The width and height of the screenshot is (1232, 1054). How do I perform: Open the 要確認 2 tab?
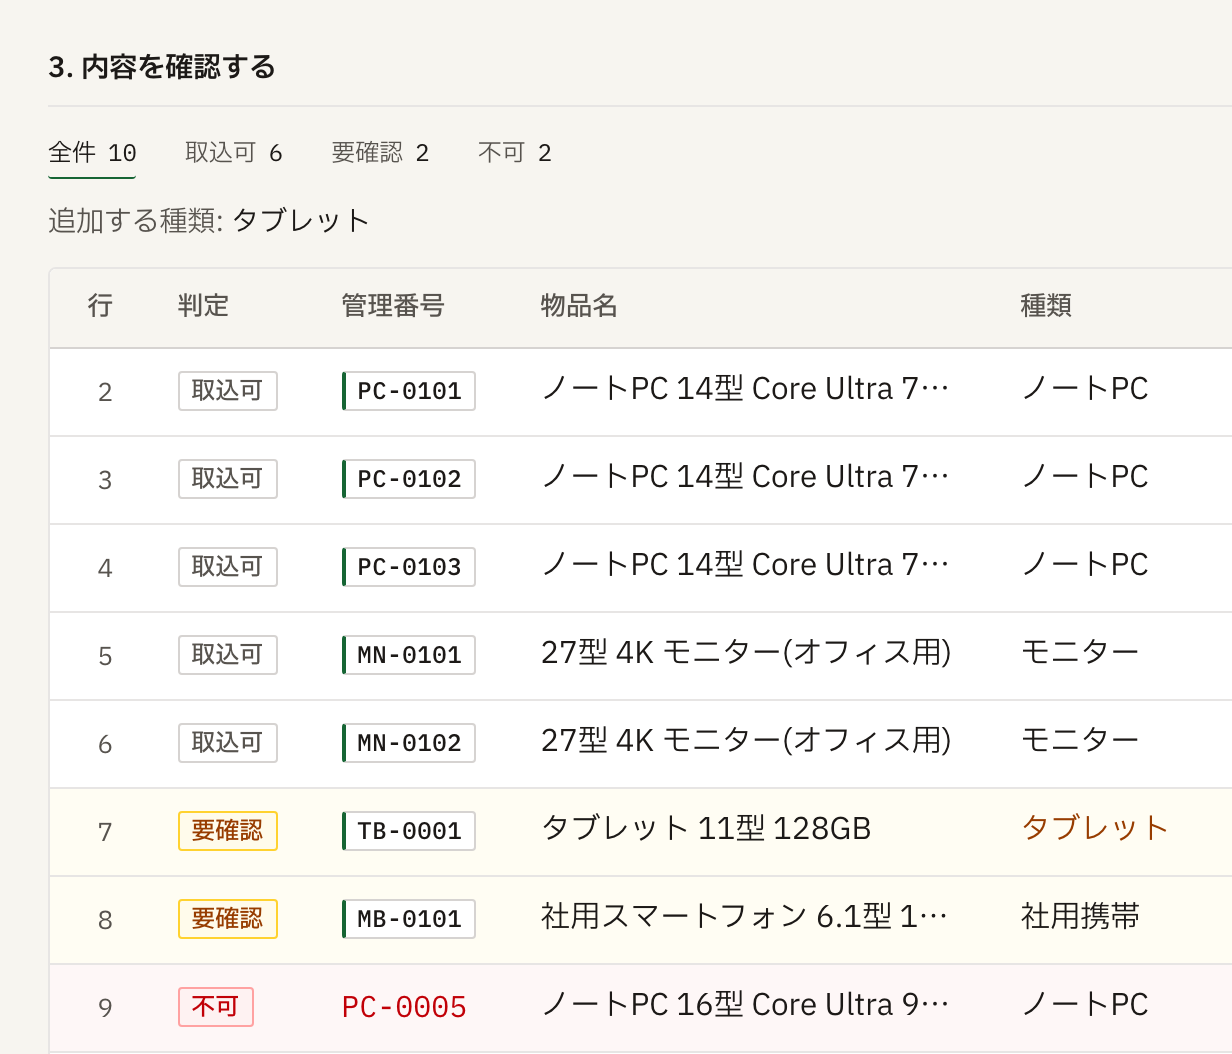[x=380, y=153]
